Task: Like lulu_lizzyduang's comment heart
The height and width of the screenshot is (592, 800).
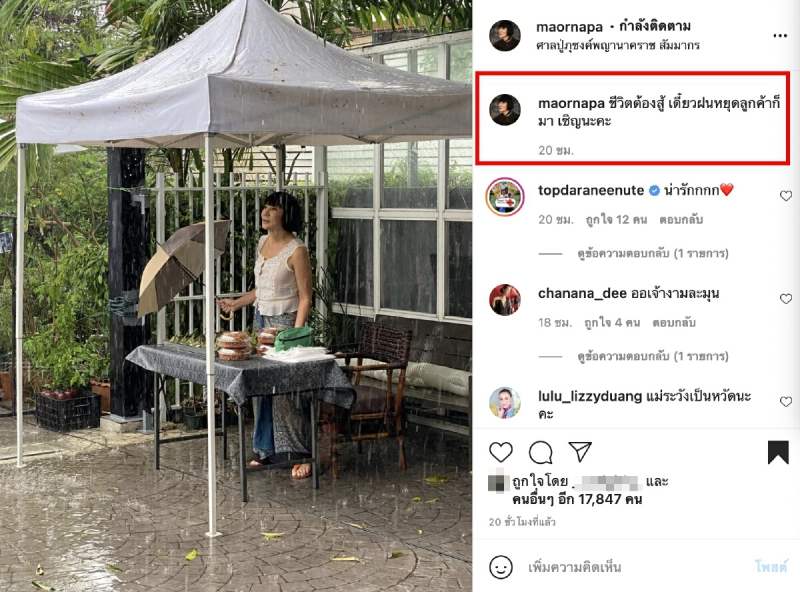Action: [786, 402]
